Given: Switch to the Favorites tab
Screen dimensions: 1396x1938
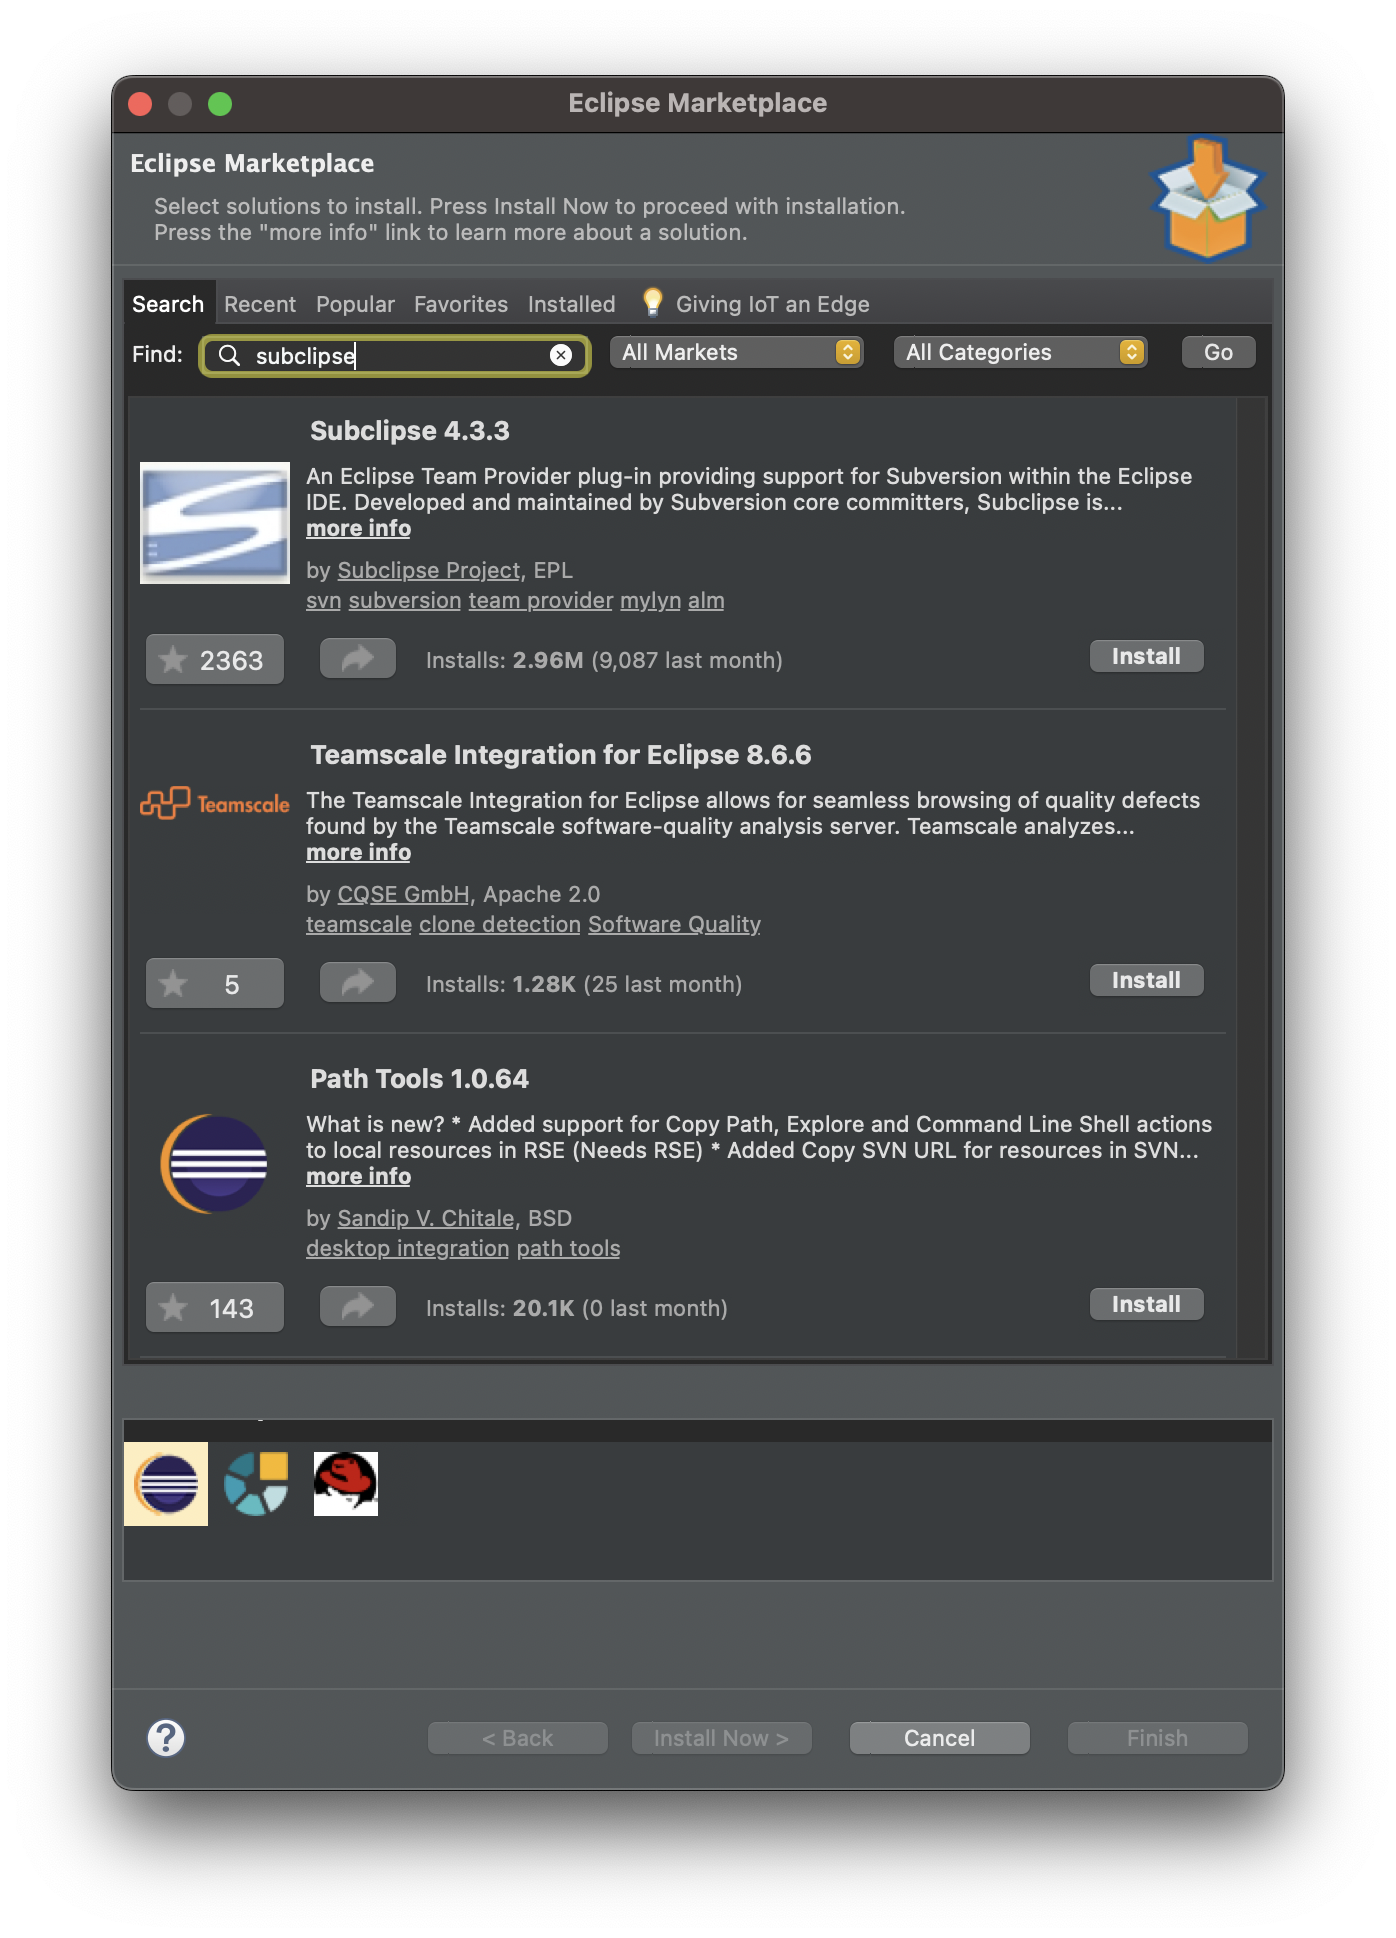Looking at the screenshot, I should 461,304.
